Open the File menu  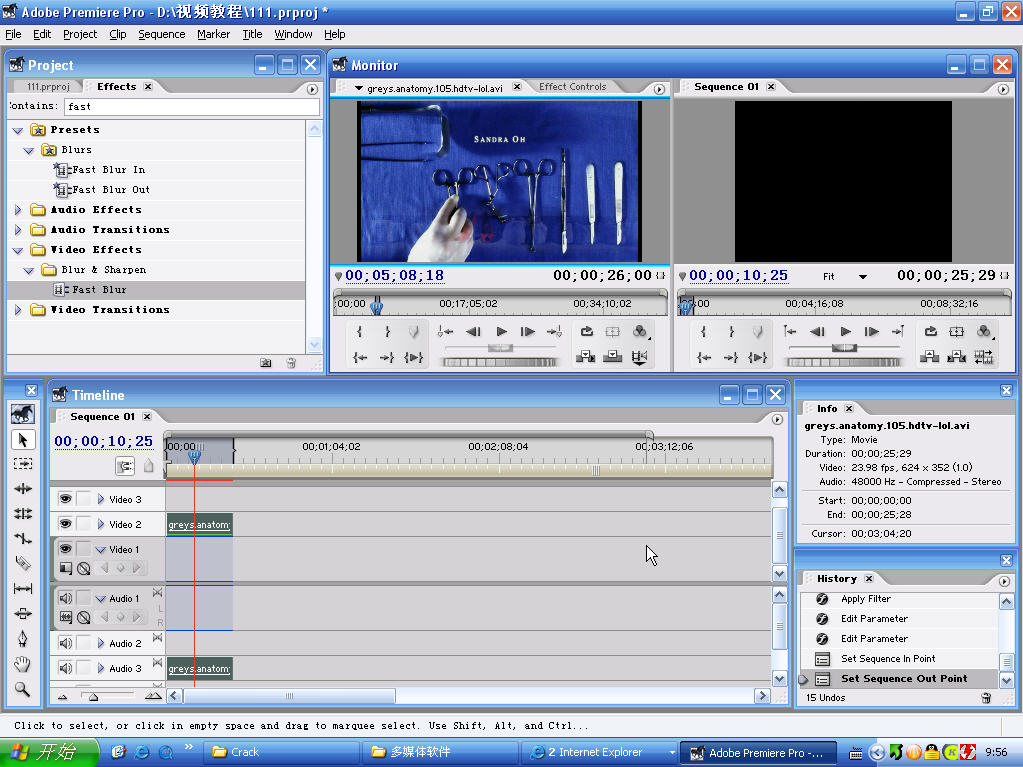coord(13,34)
